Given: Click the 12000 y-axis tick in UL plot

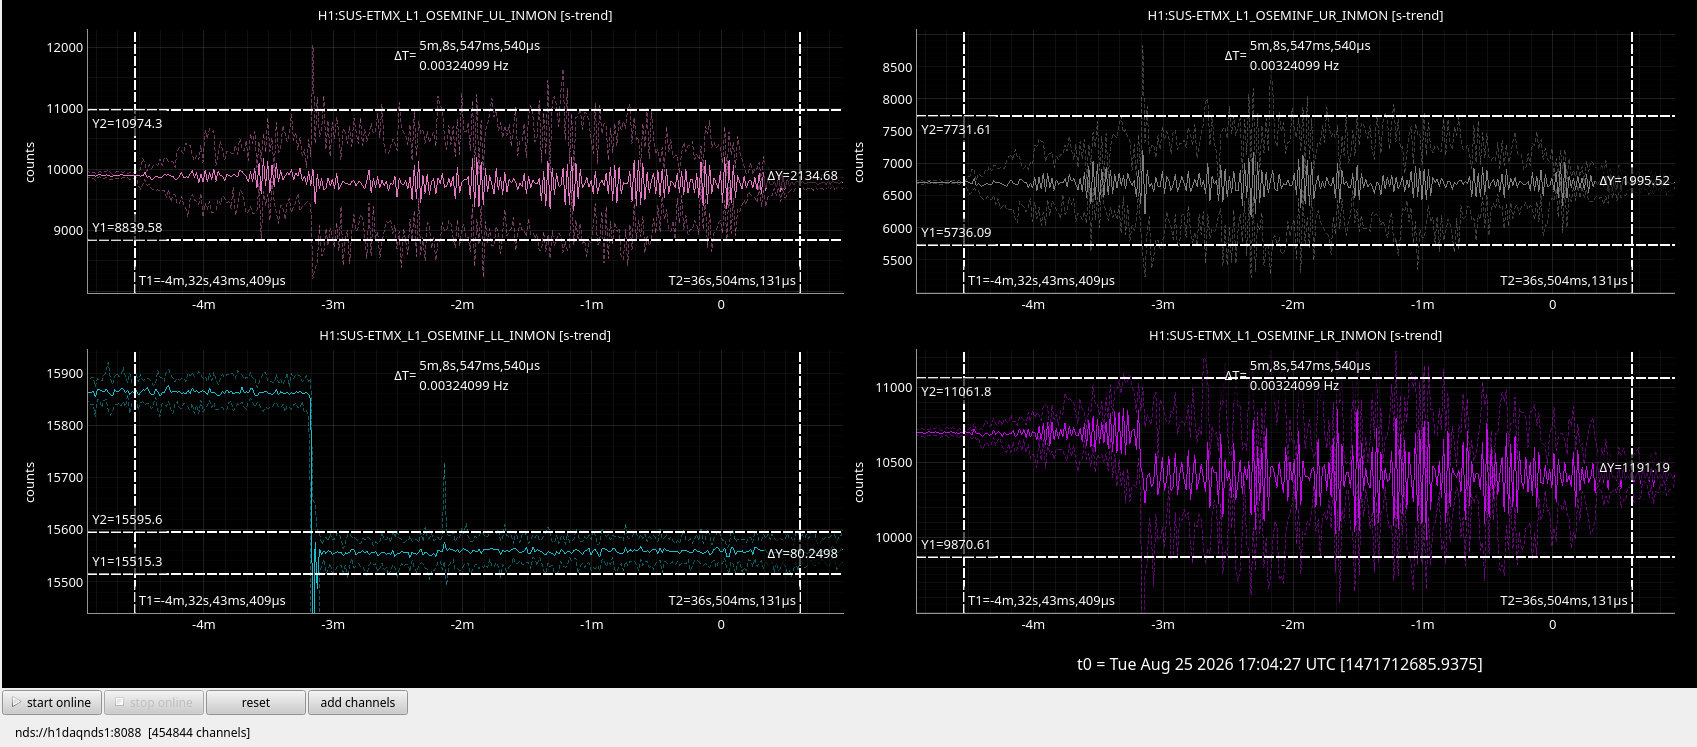Looking at the screenshot, I should [x=65, y=47].
